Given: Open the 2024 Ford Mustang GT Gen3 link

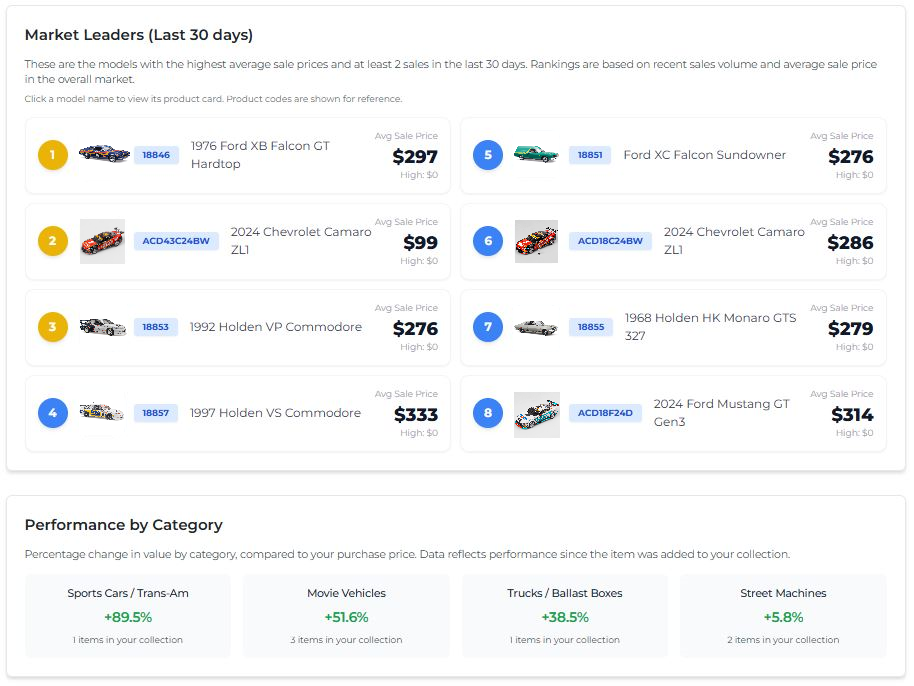Looking at the screenshot, I should click(721, 413).
